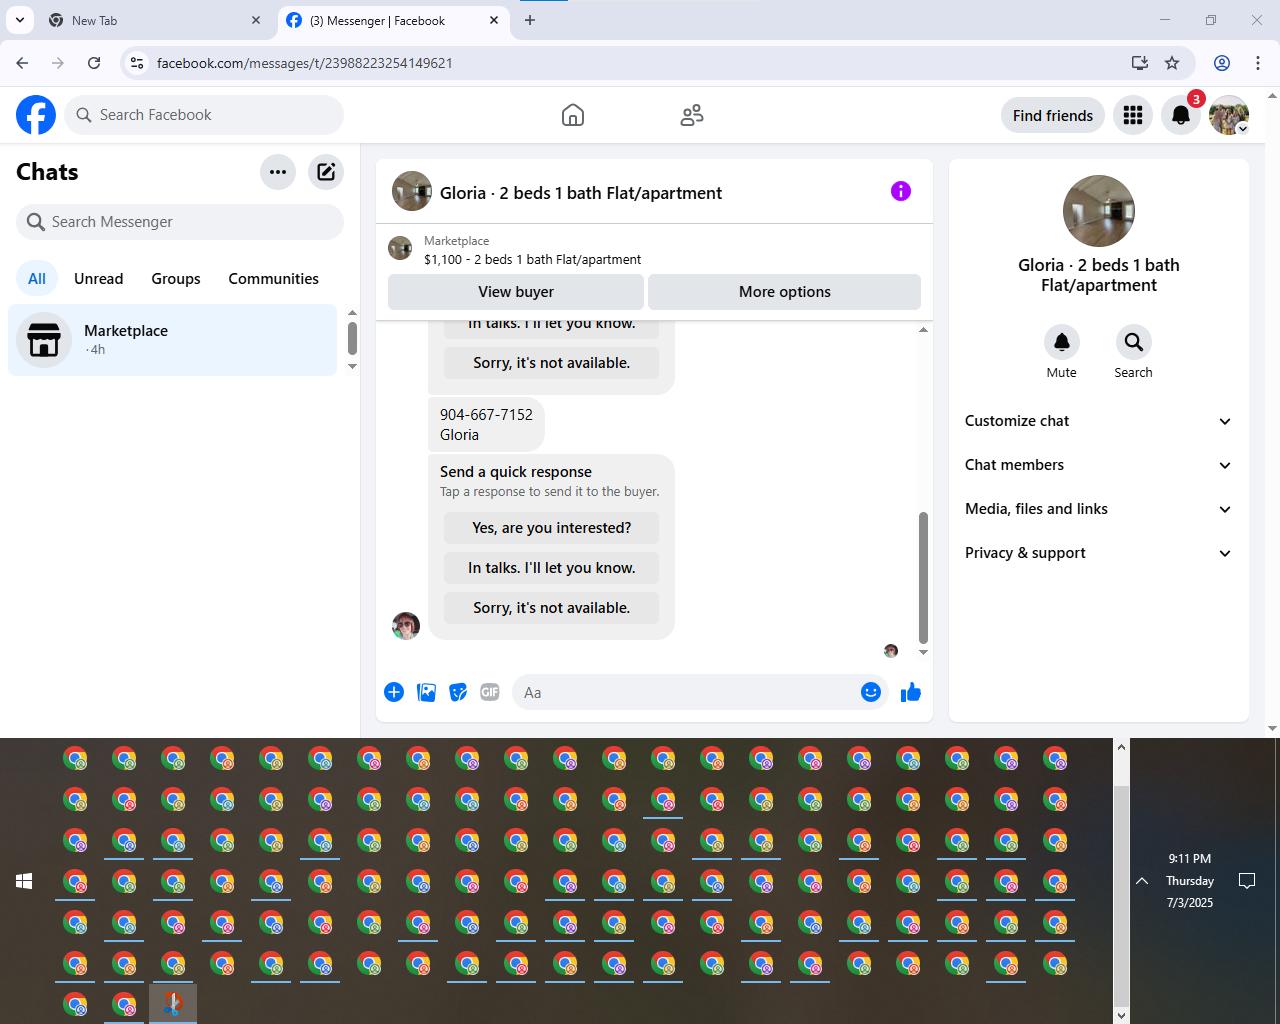The height and width of the screenshot is (1024, 1280).
Task: Open Chrome profile icon in toolbar
Action: (x=1222, y=63)
